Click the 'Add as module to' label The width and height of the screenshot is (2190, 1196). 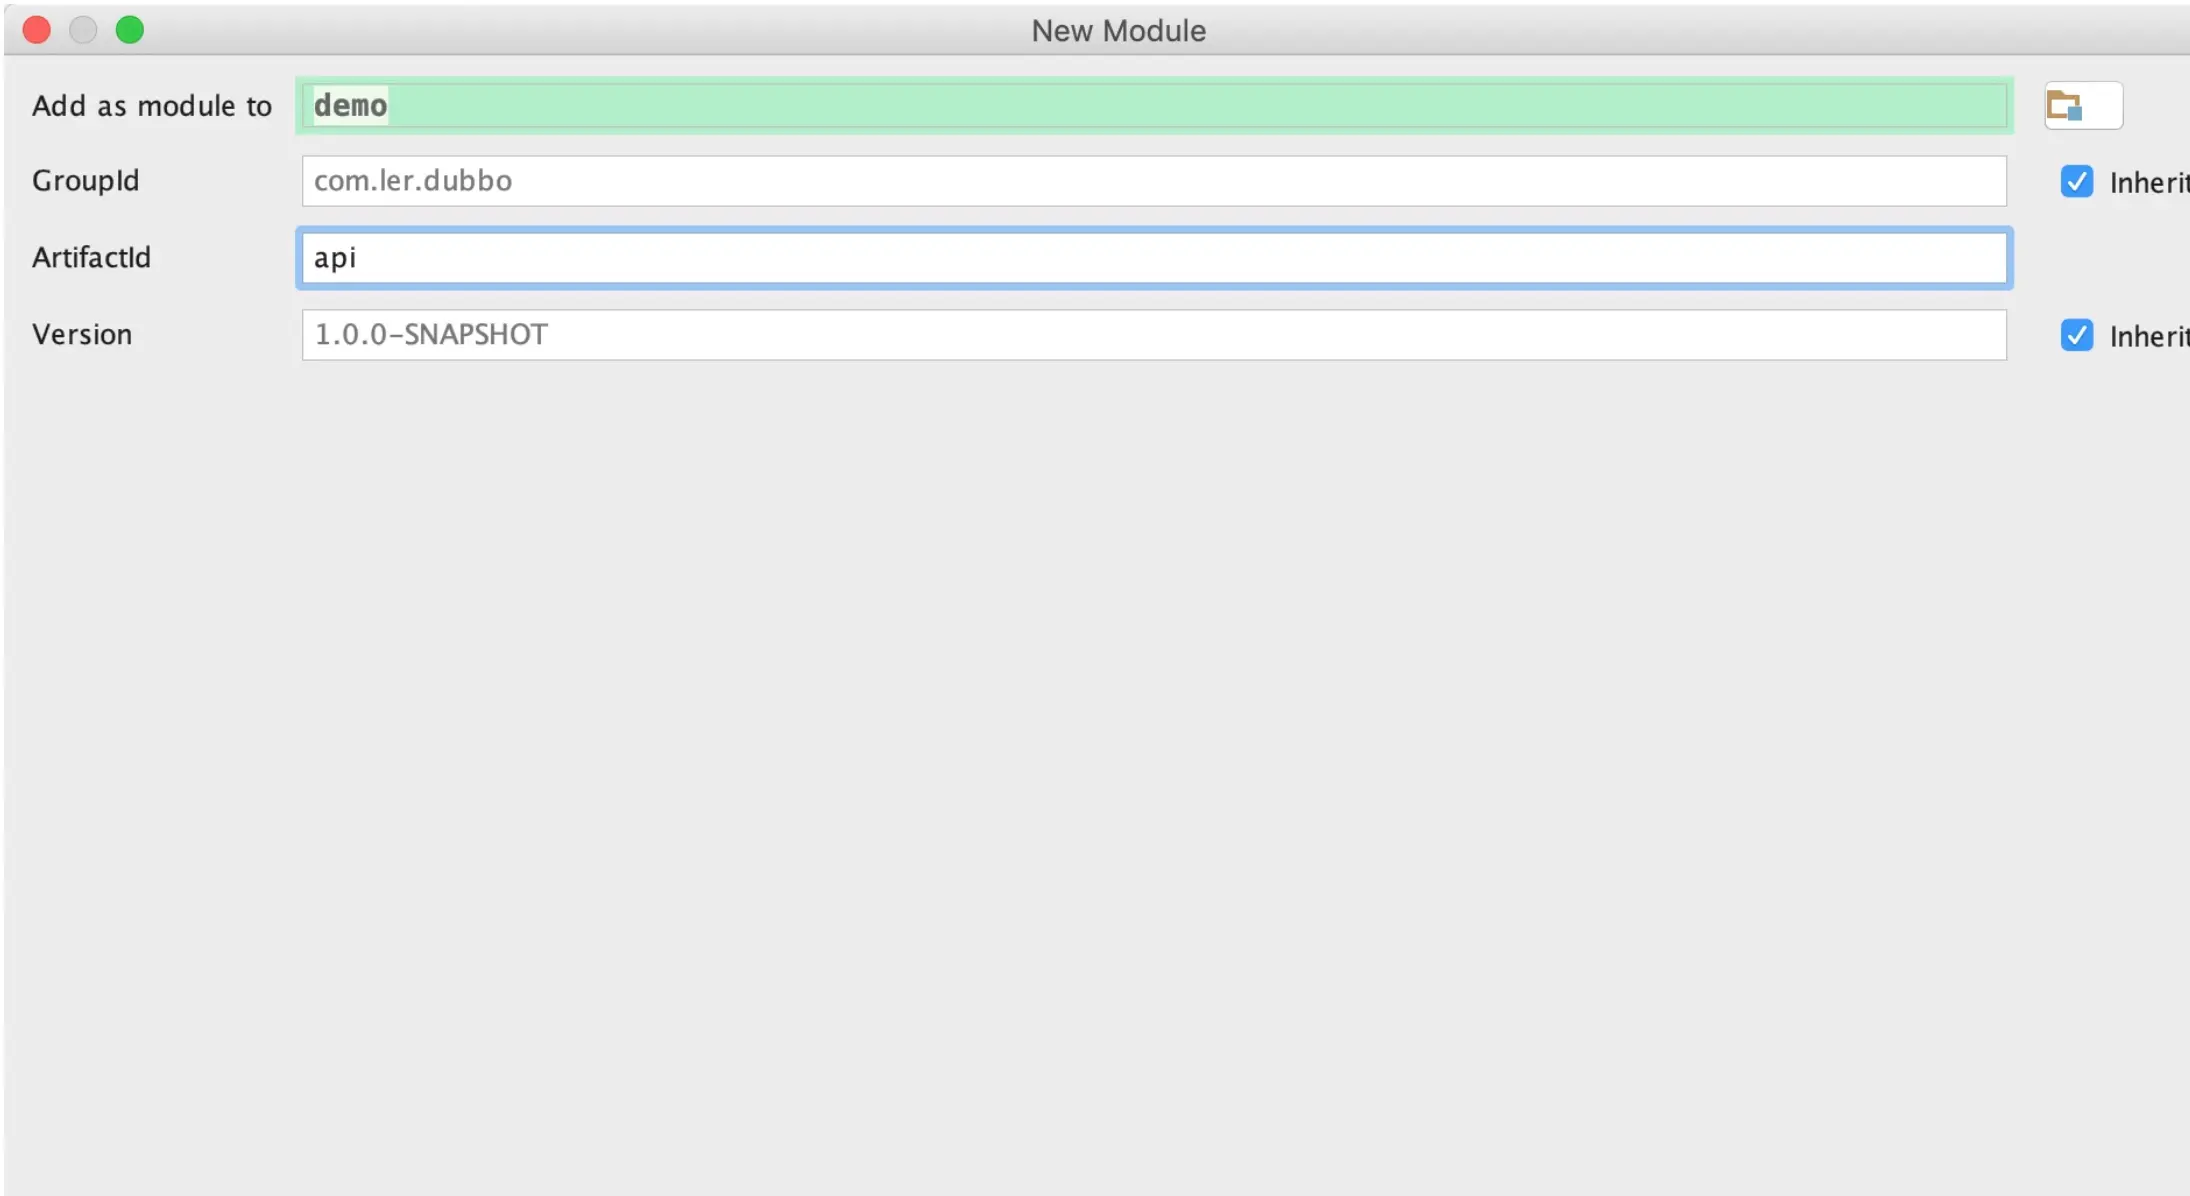152,106
